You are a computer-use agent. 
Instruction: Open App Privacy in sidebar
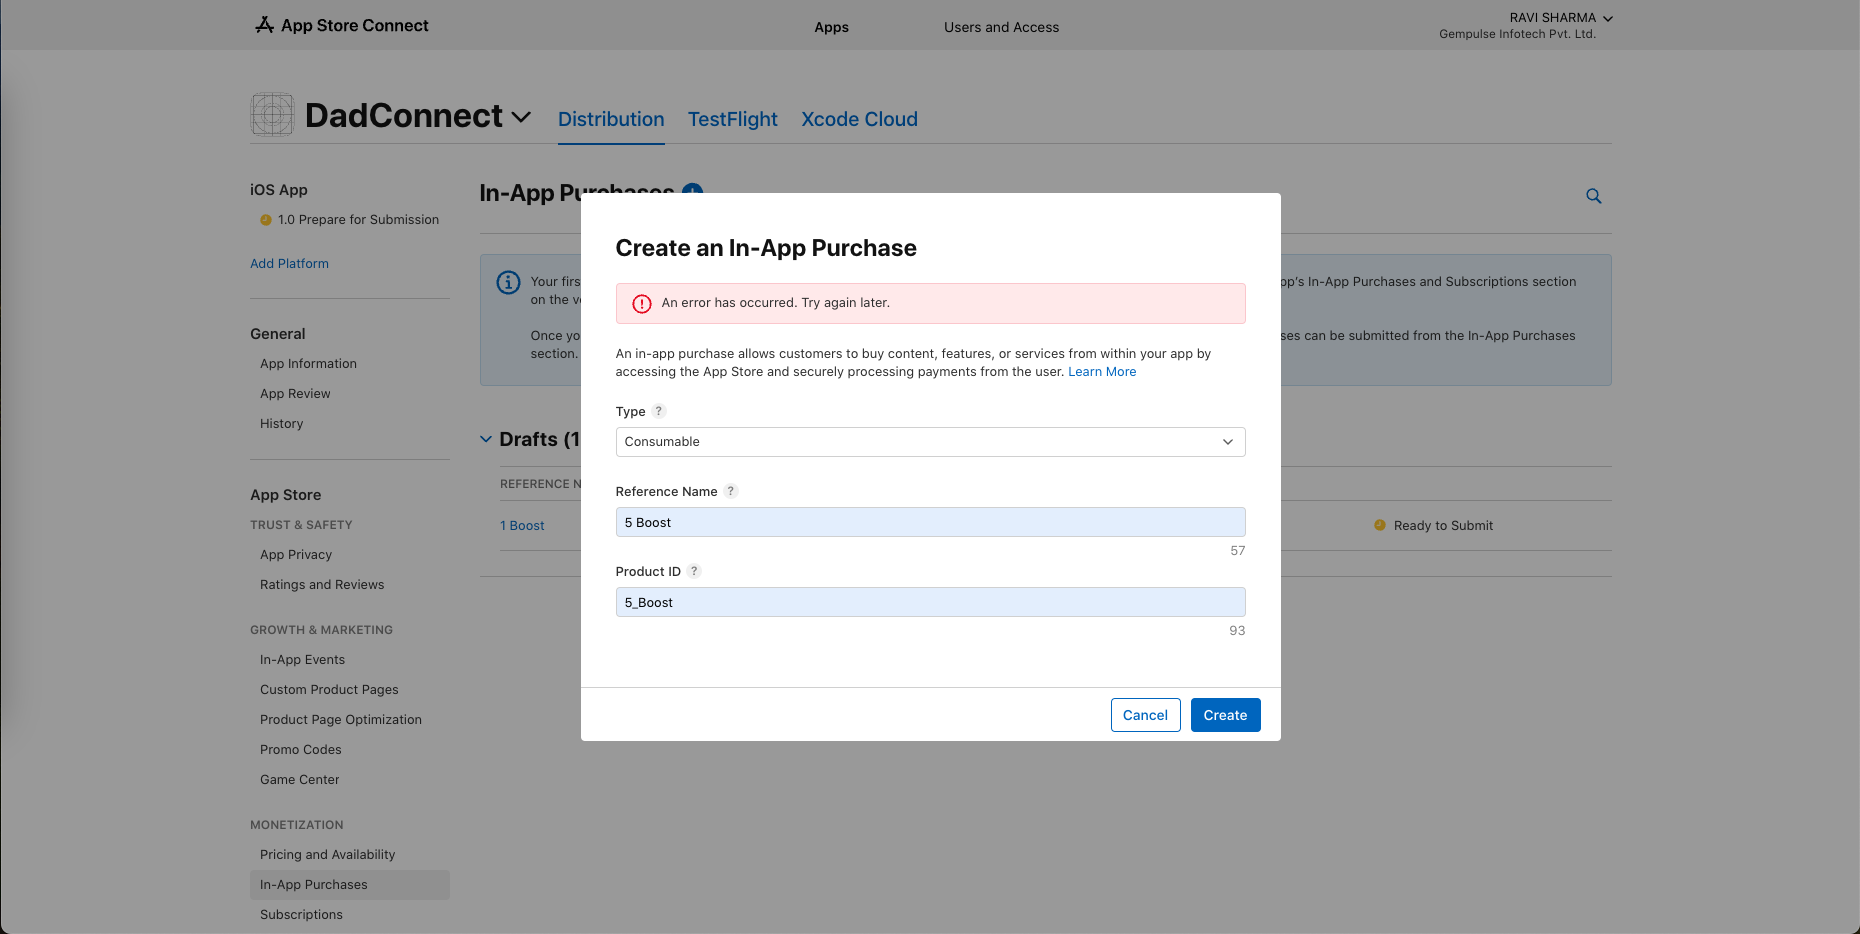[296, 555]
